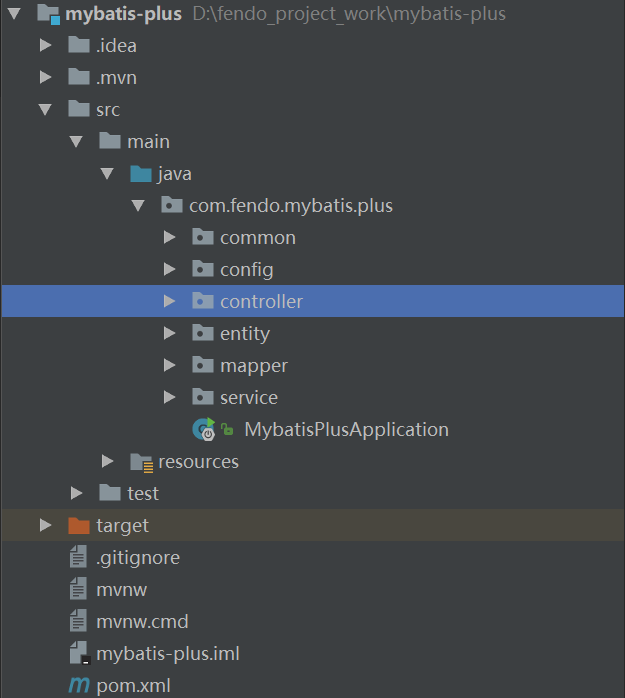This screenshot has height=698, width=625.
Task: Click the com.fendo.mybatis.plus package icon
Action: click(172, 206)
